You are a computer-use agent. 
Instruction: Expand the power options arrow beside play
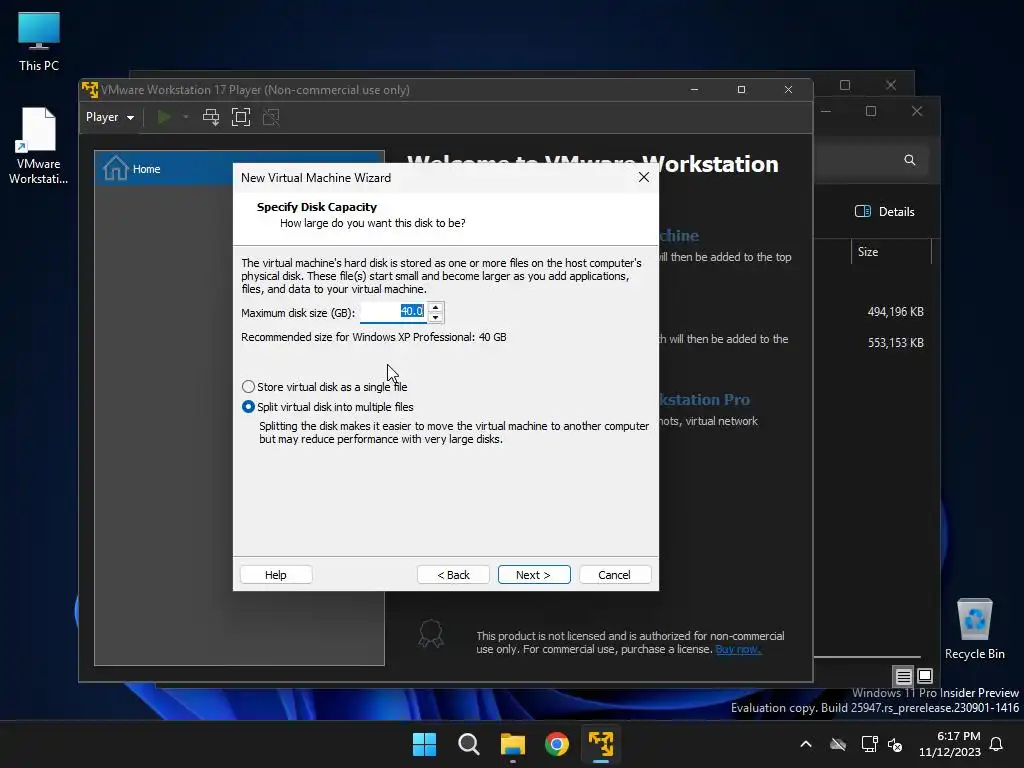click(x=186, y=117)
